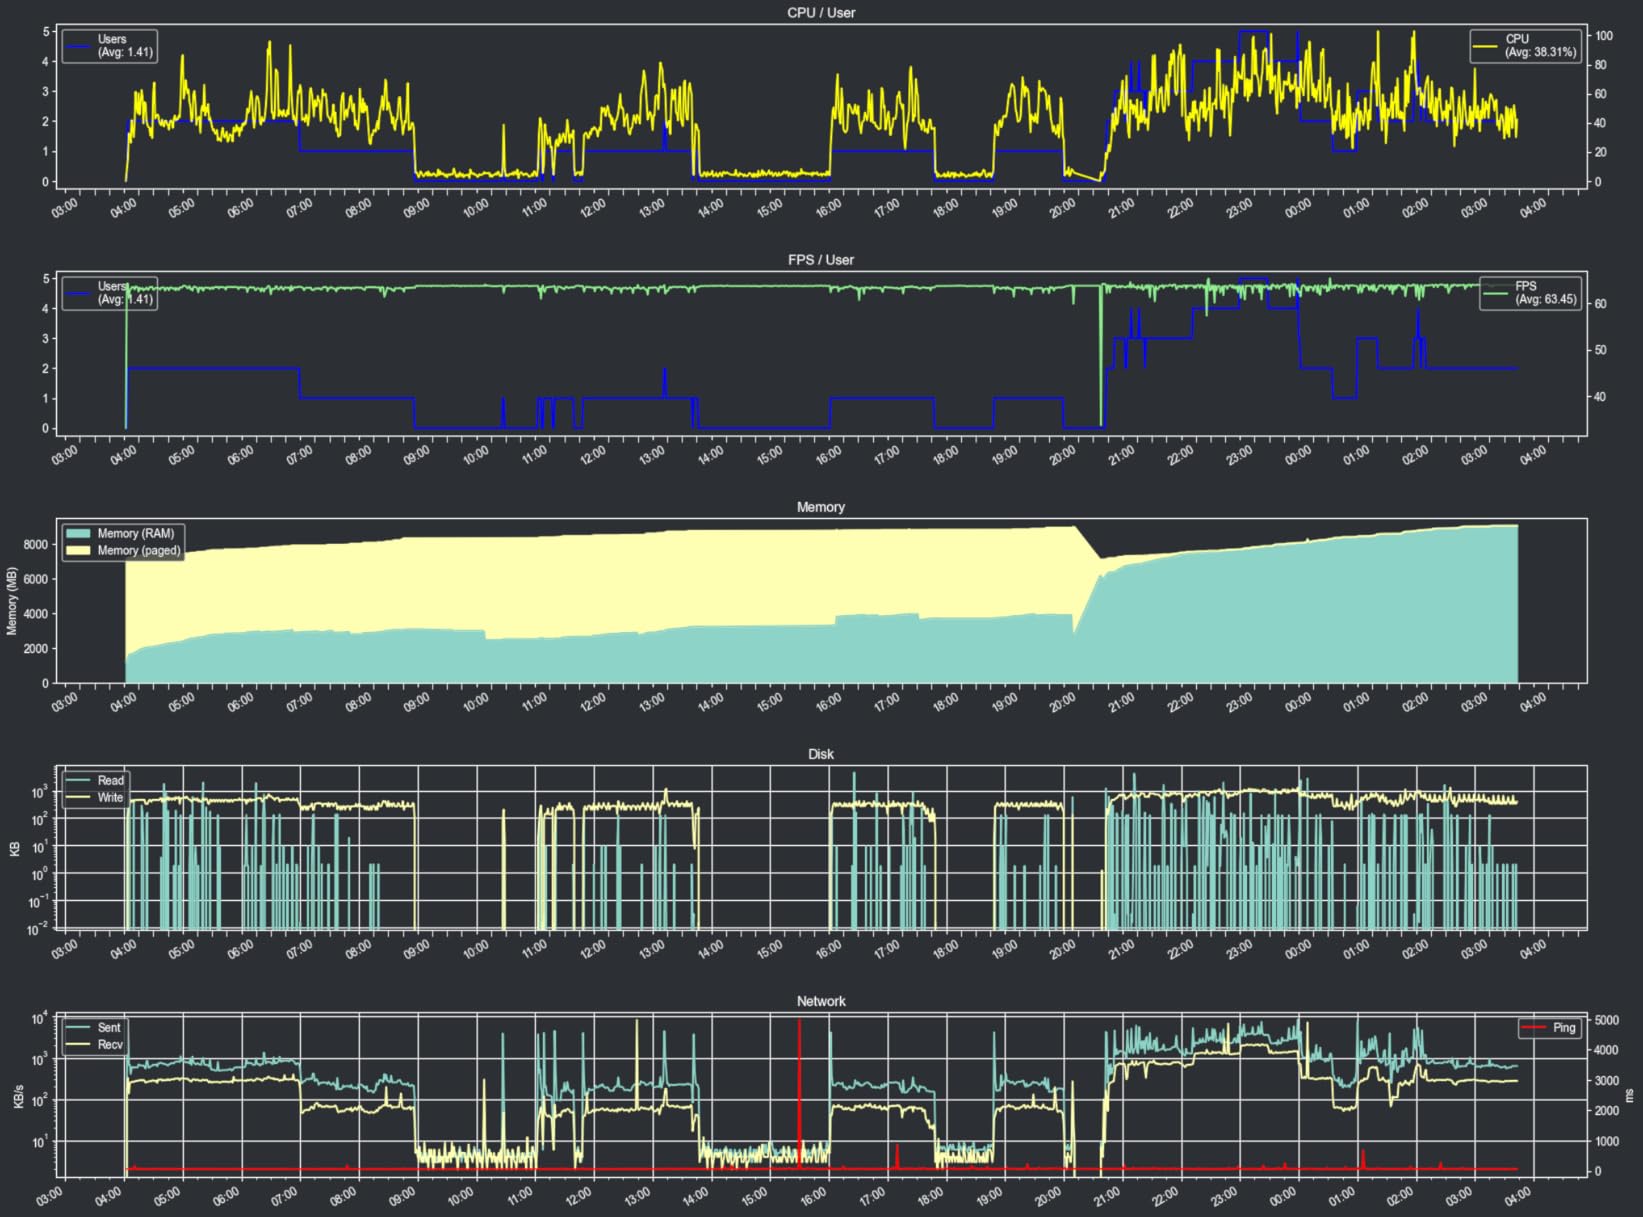The image size is (1643, 1217).
Task: Click the 60 tick on the FPS axis
Action: click(1601, 305)
